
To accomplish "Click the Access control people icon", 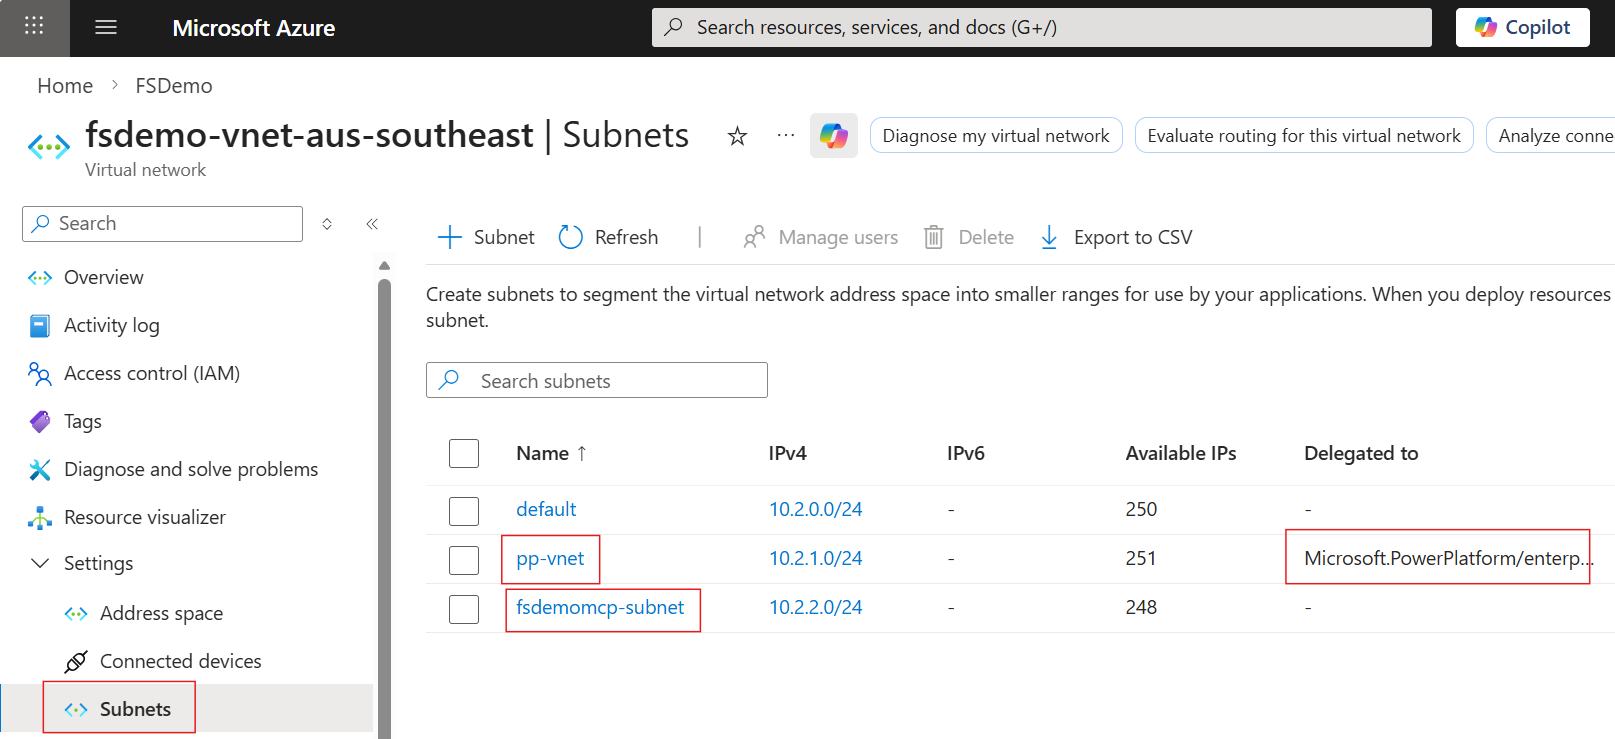I will [40, 373].
